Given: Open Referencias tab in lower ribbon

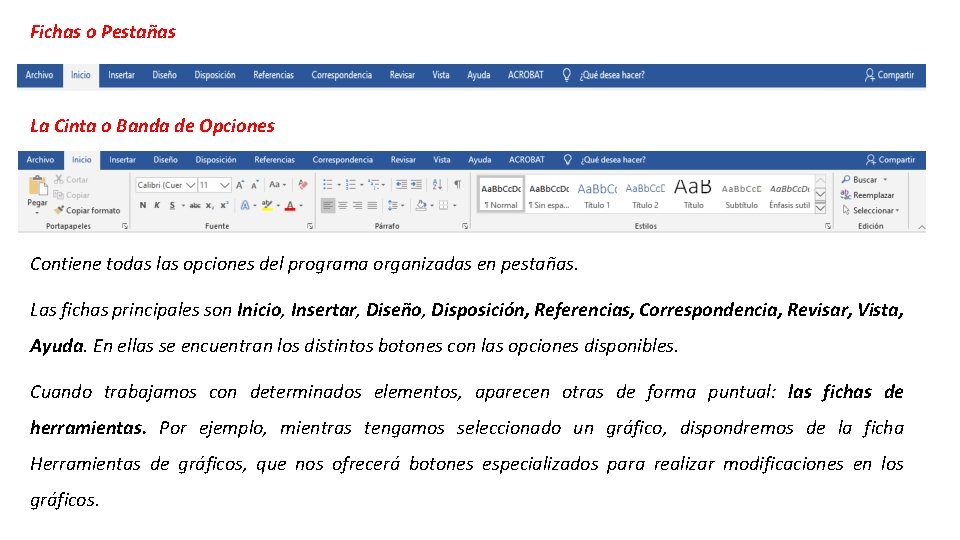Looking at the screenshot, I should pyautogui.click(x=274, y=160).
